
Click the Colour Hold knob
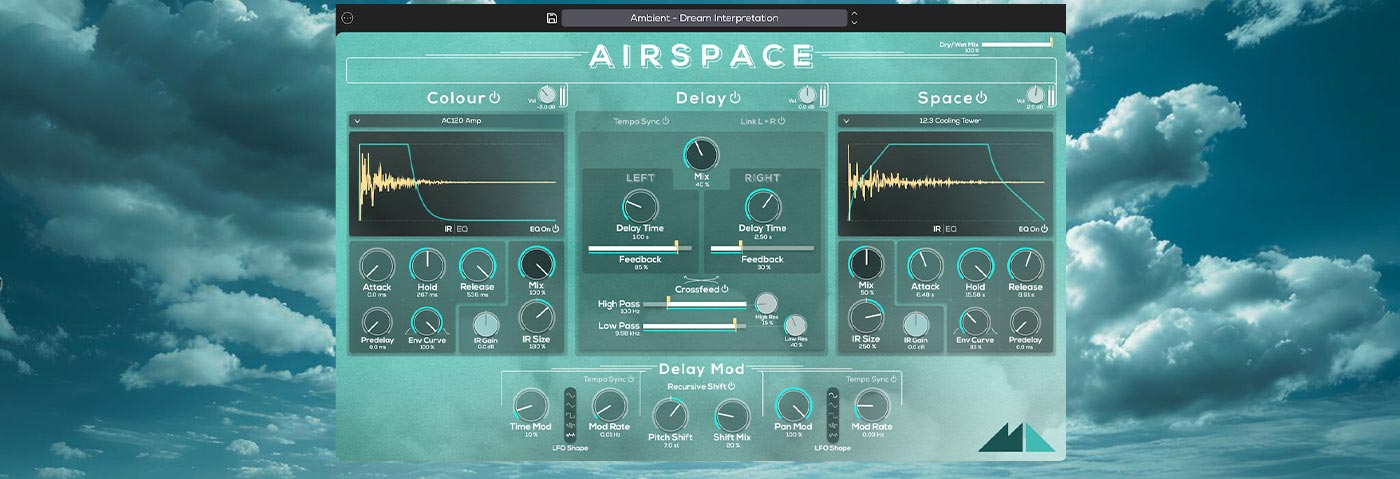click(427, 265)
